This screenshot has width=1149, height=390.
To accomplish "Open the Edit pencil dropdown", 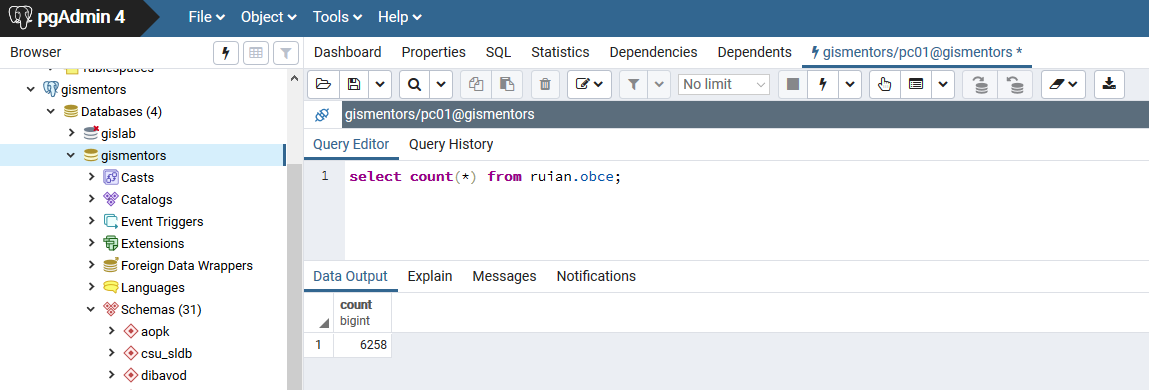I will tap(589, 84).
